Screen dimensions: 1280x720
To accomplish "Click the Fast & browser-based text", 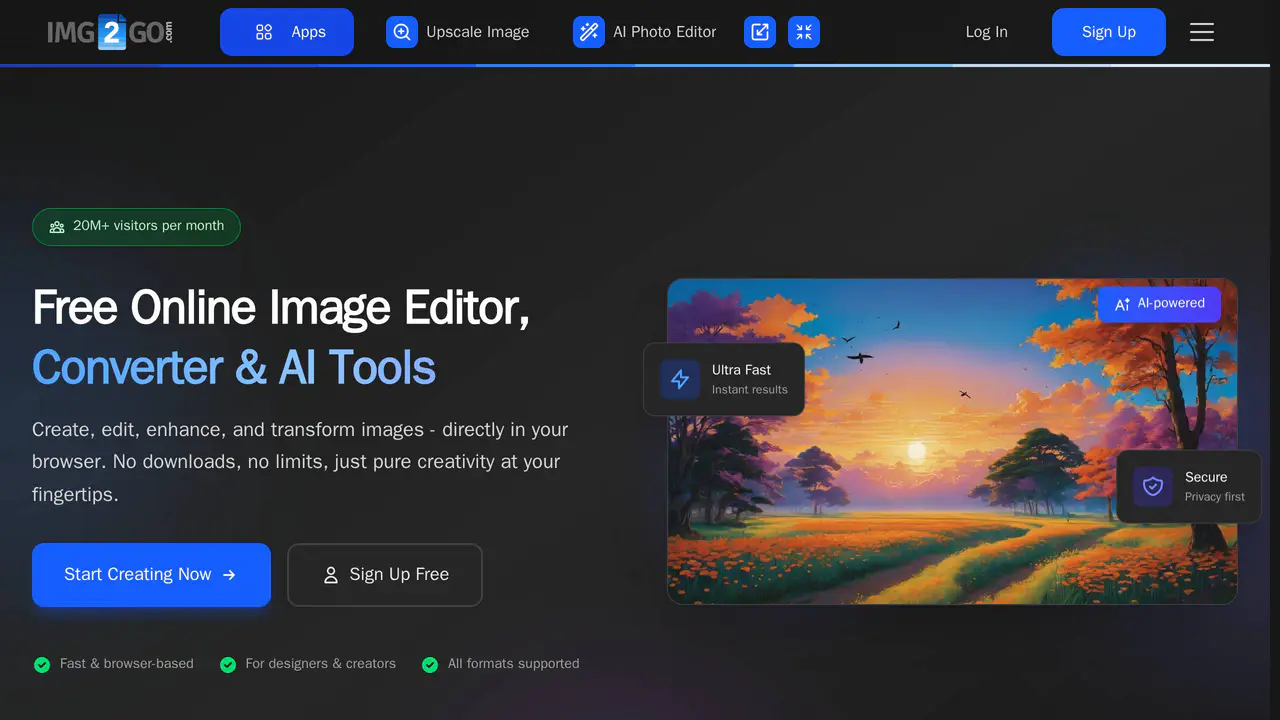I will [x=127, y=663].
